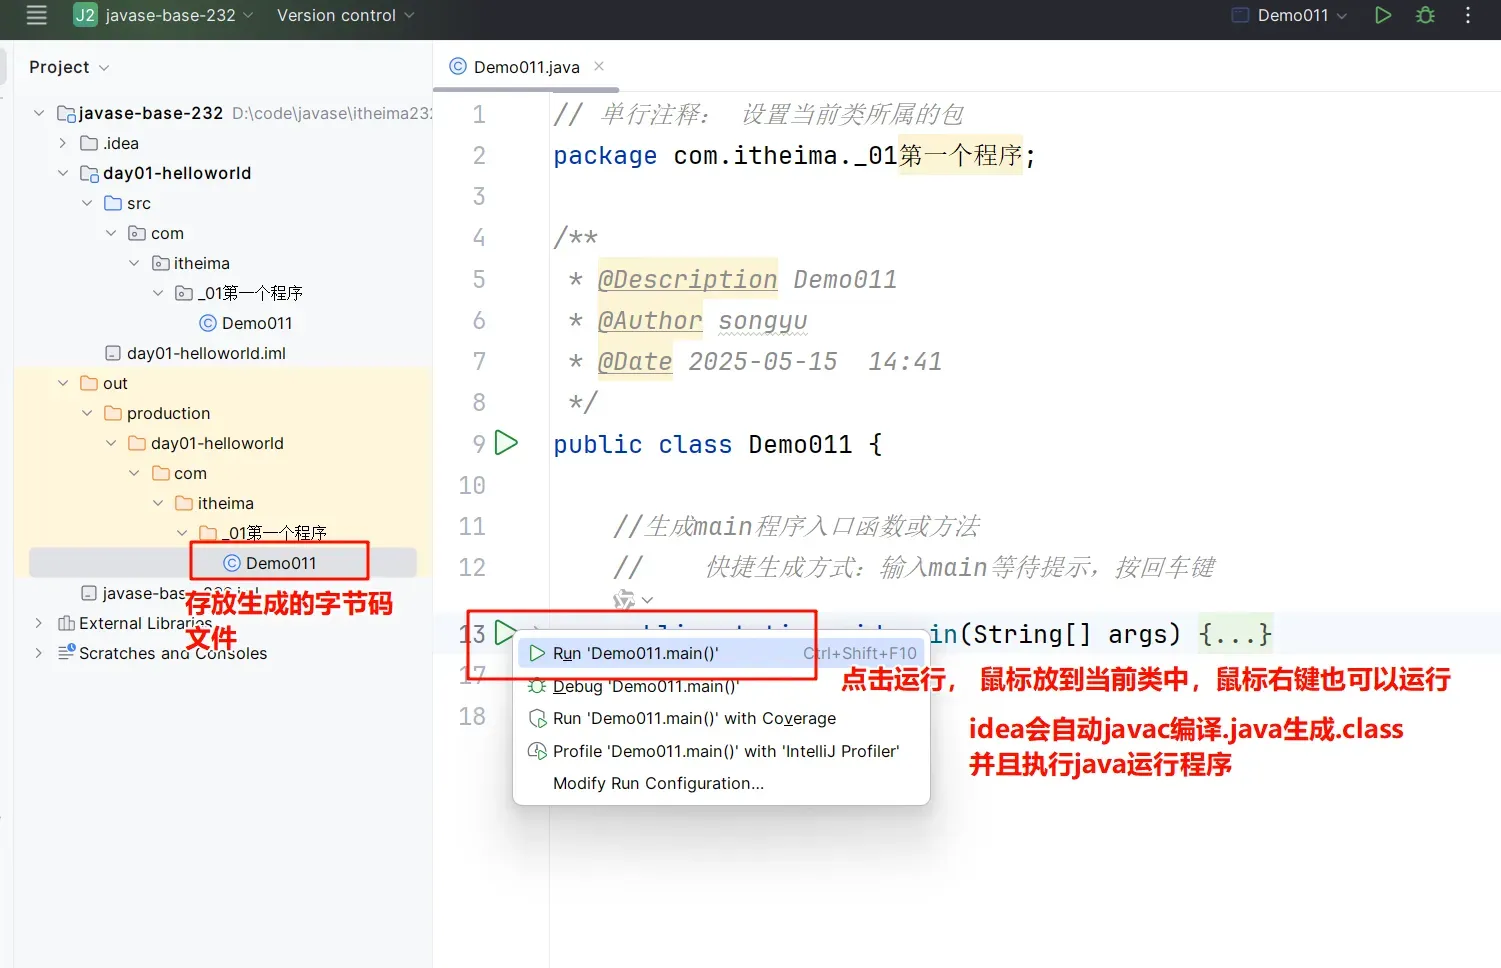Screen dimensions: 1501x968
Task: Collapse the src folder
Action: pyautogui.click(x=87, y=203)
